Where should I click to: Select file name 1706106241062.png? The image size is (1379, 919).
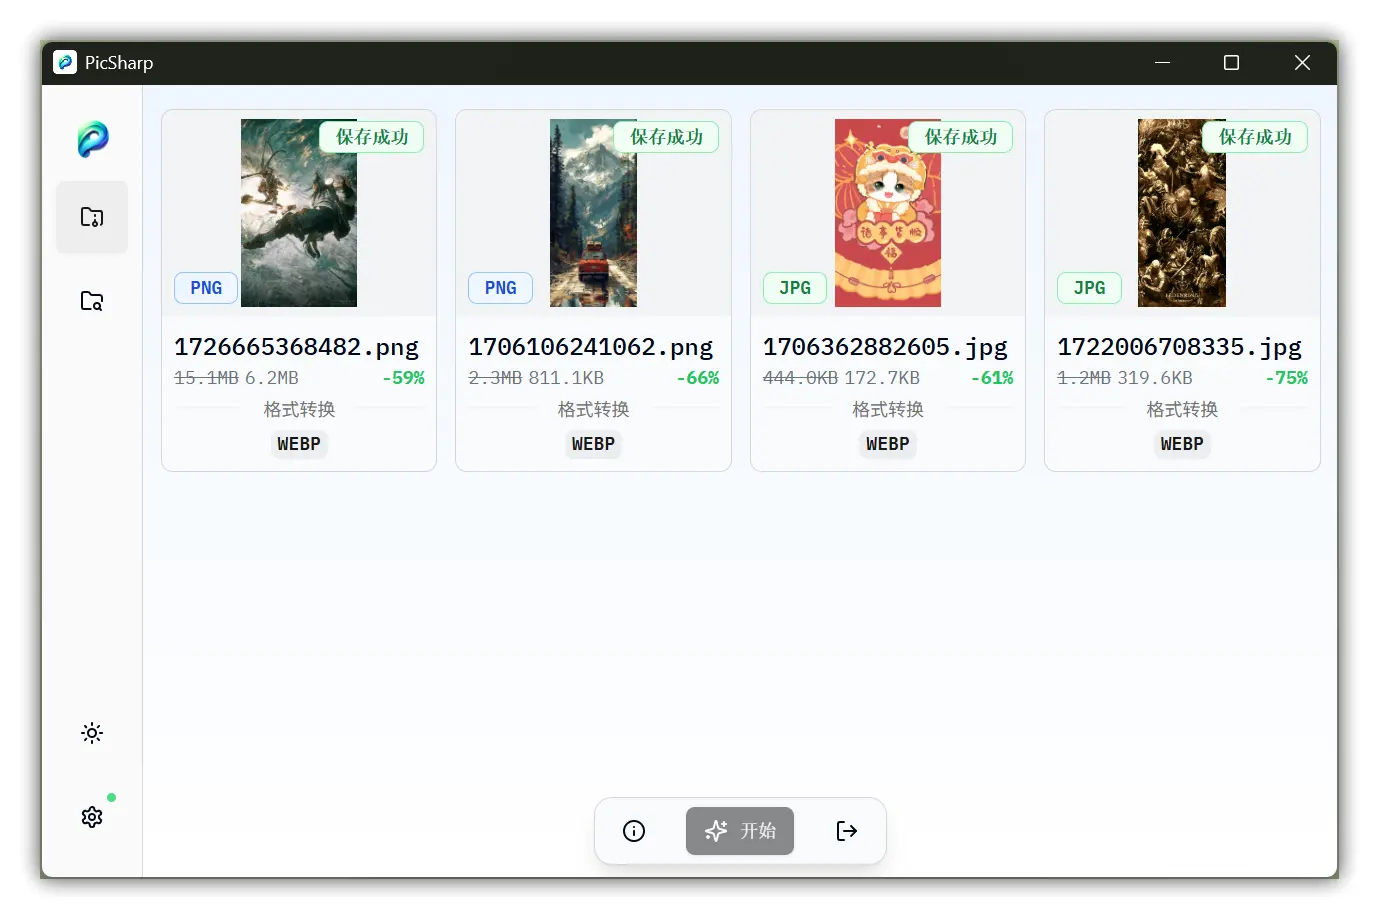click(x=591, y=347)
